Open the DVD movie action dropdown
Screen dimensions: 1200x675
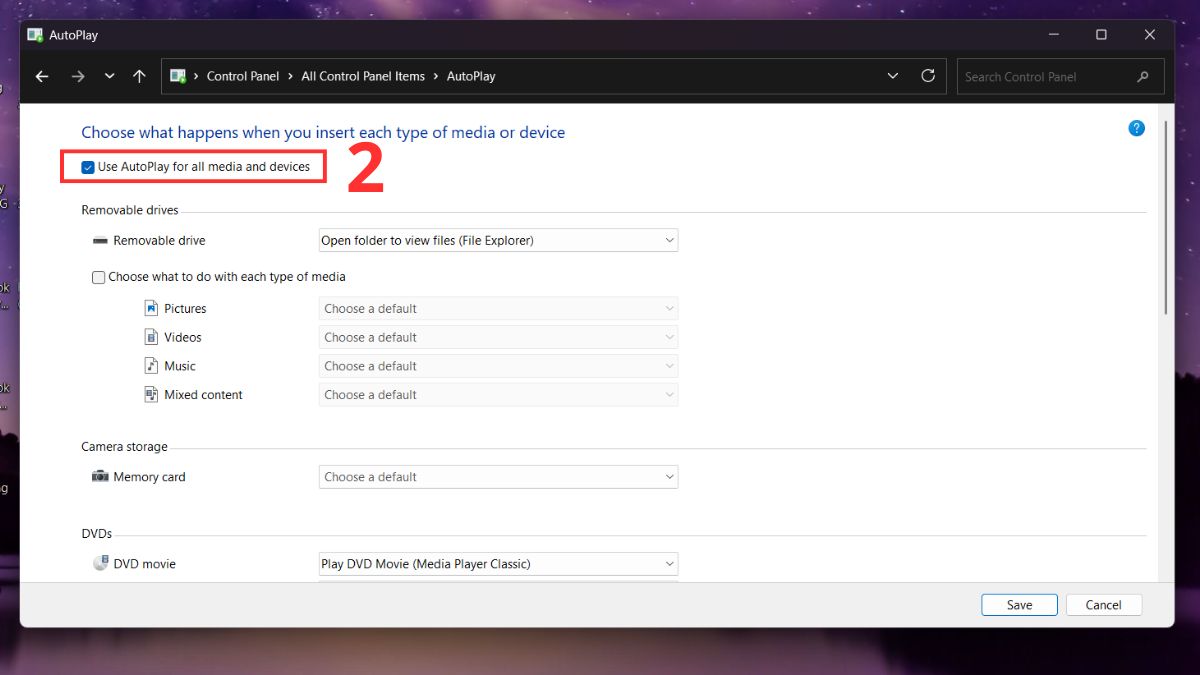tap(498, 564)
